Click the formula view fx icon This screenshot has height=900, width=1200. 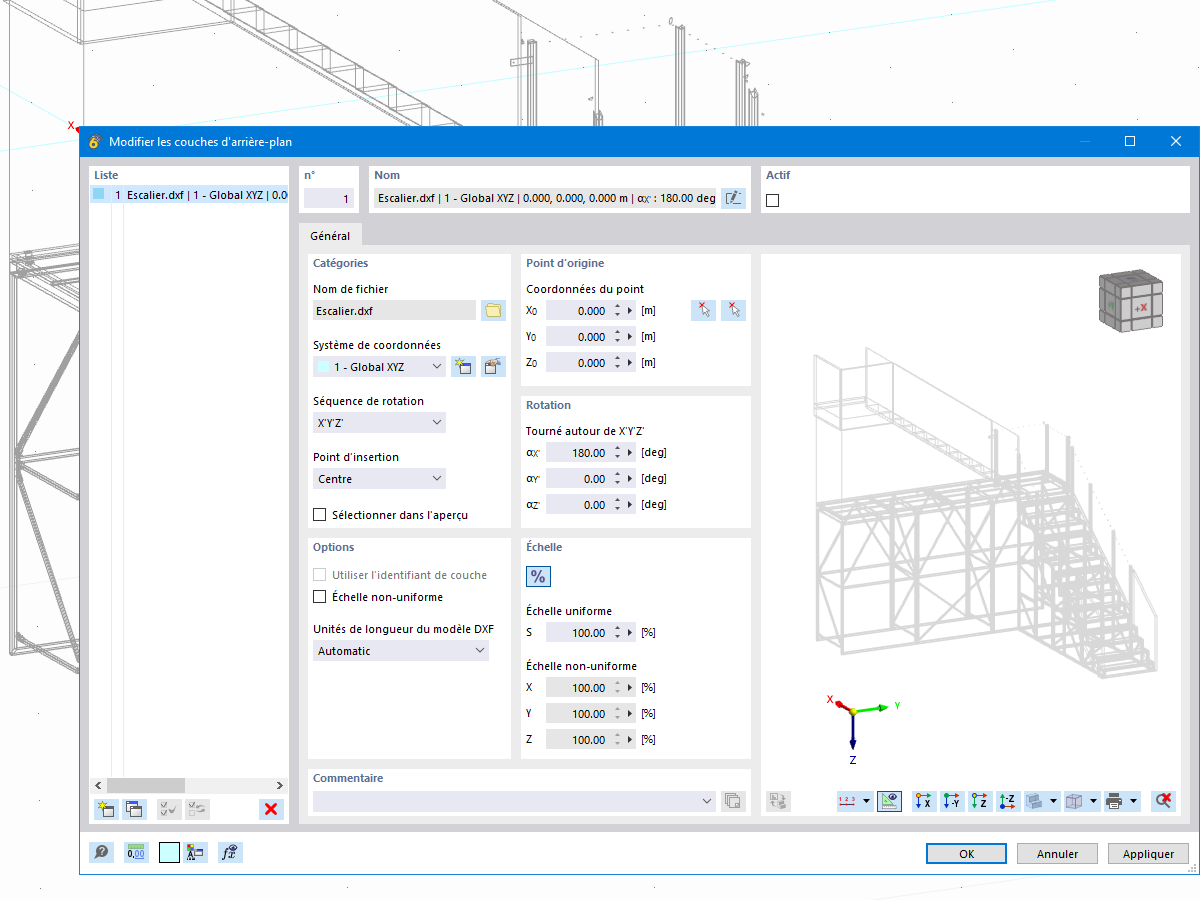tap(230, 853)
